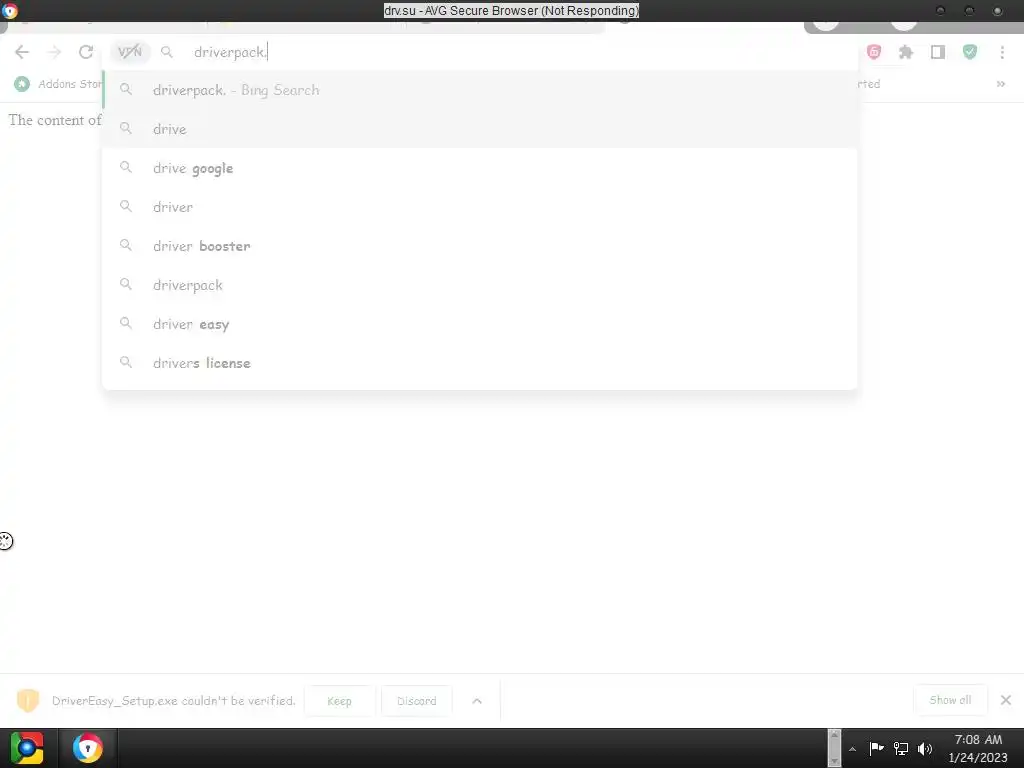This screenshot has width=1024, height=768.
Task: Click the Action Center flag tray icon
Action: click(876, 748)
